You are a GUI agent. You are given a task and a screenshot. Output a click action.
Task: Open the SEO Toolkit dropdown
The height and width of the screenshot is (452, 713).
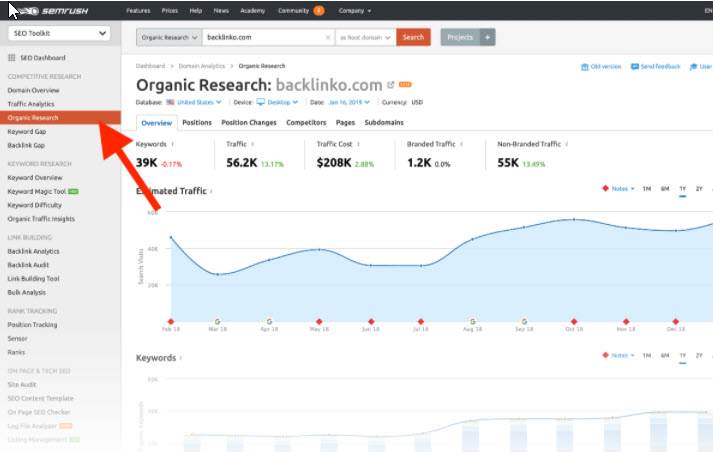tap(58, 33)
